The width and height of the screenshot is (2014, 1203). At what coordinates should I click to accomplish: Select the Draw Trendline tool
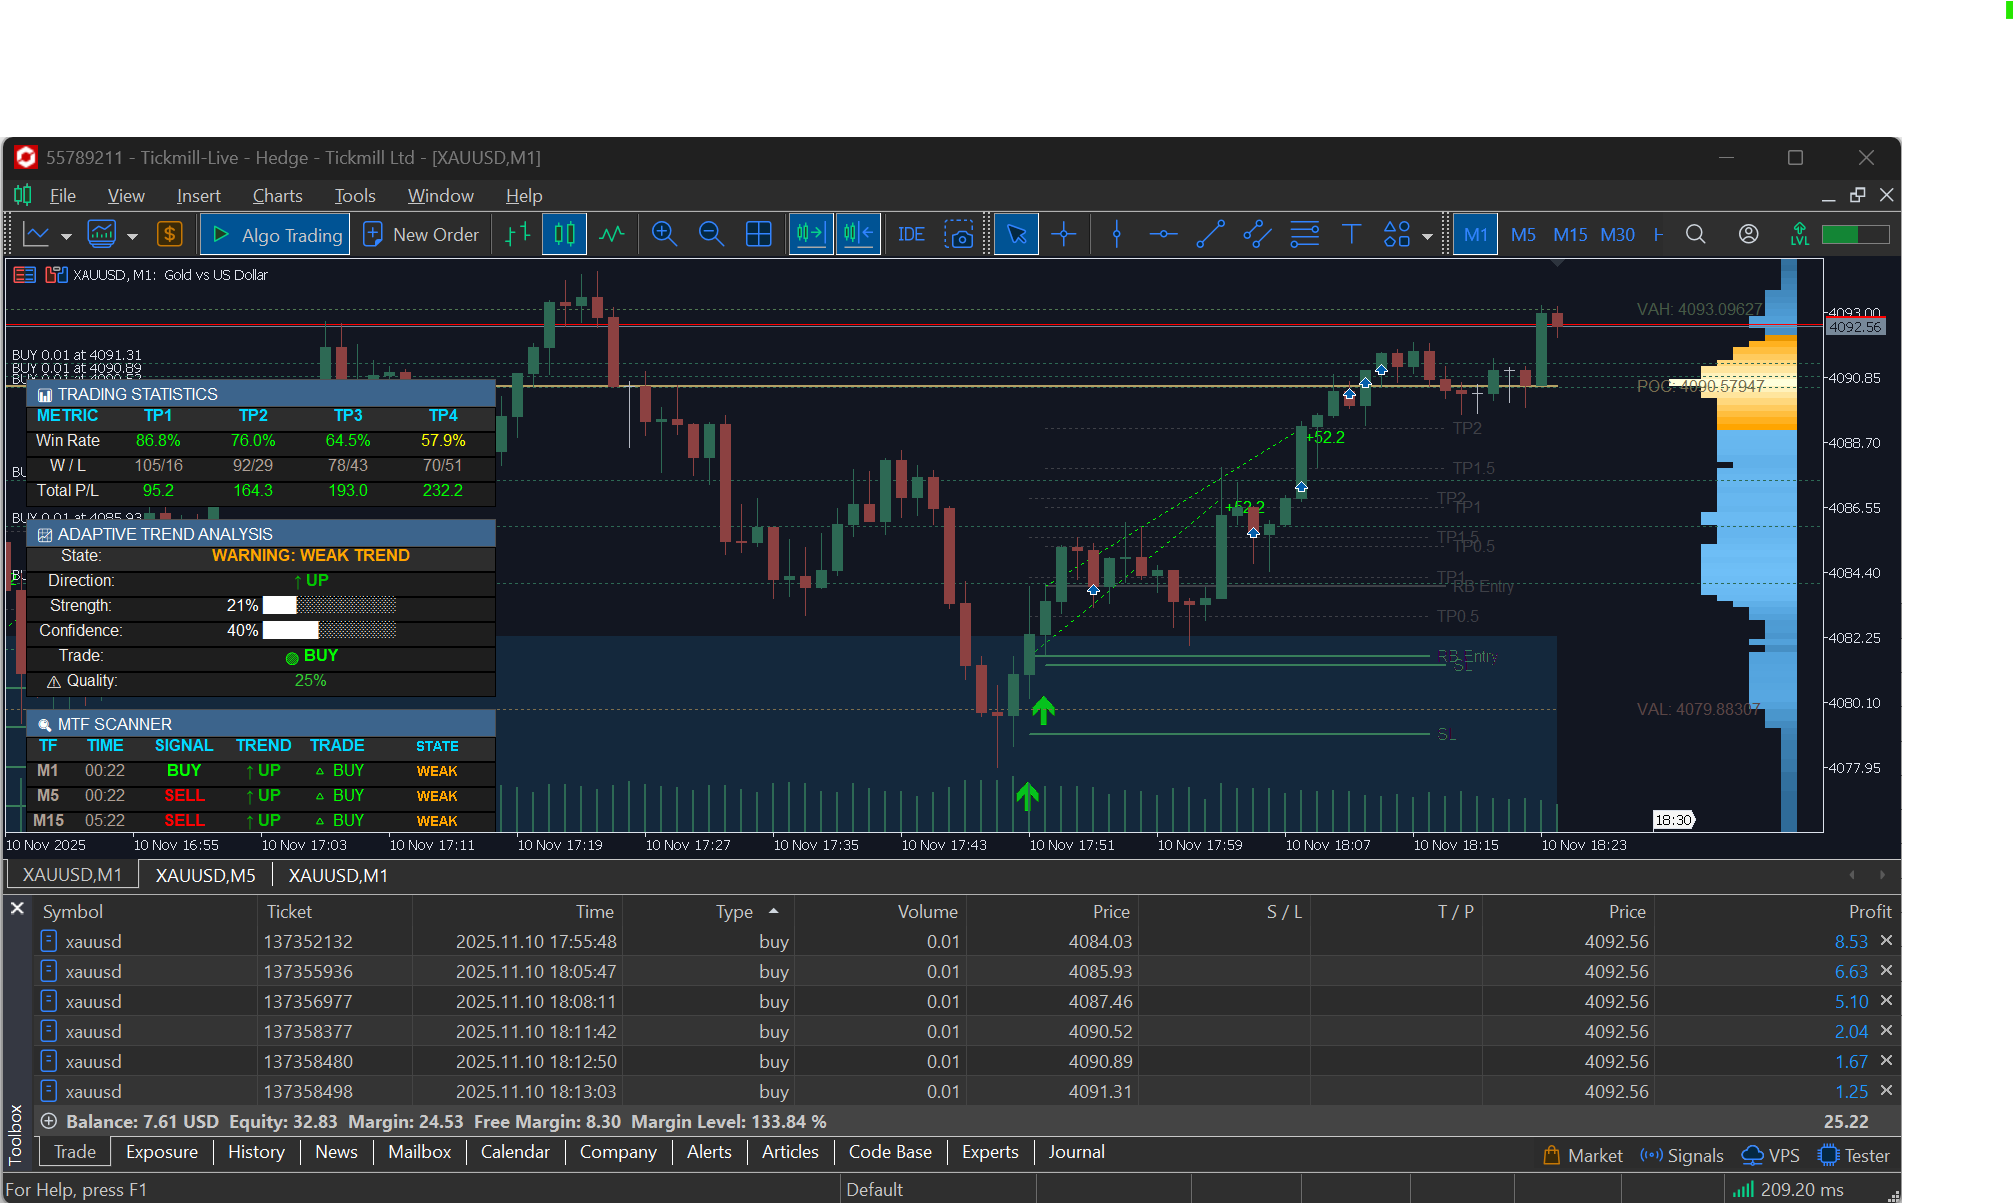click(1210, 234)
